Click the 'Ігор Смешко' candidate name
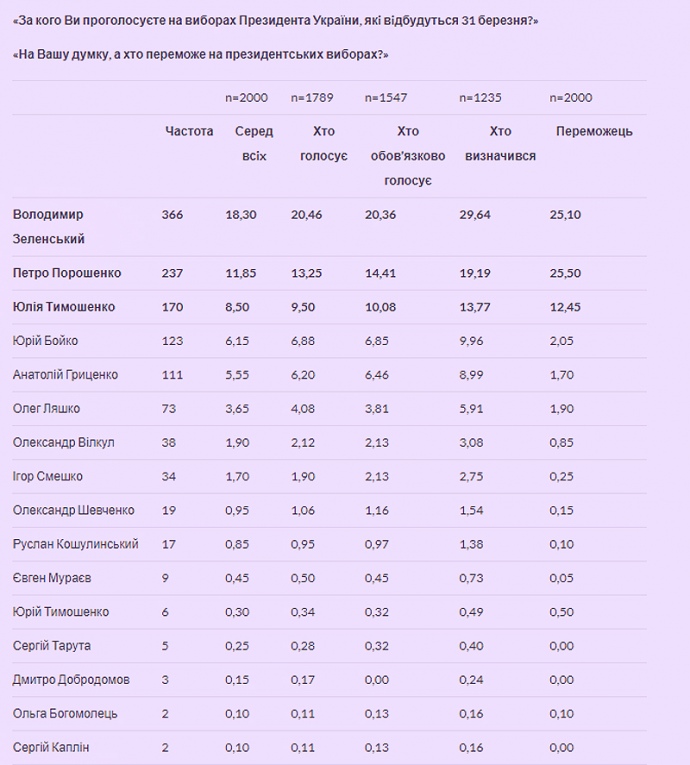 pyautogui.click(x=48, y=477)
